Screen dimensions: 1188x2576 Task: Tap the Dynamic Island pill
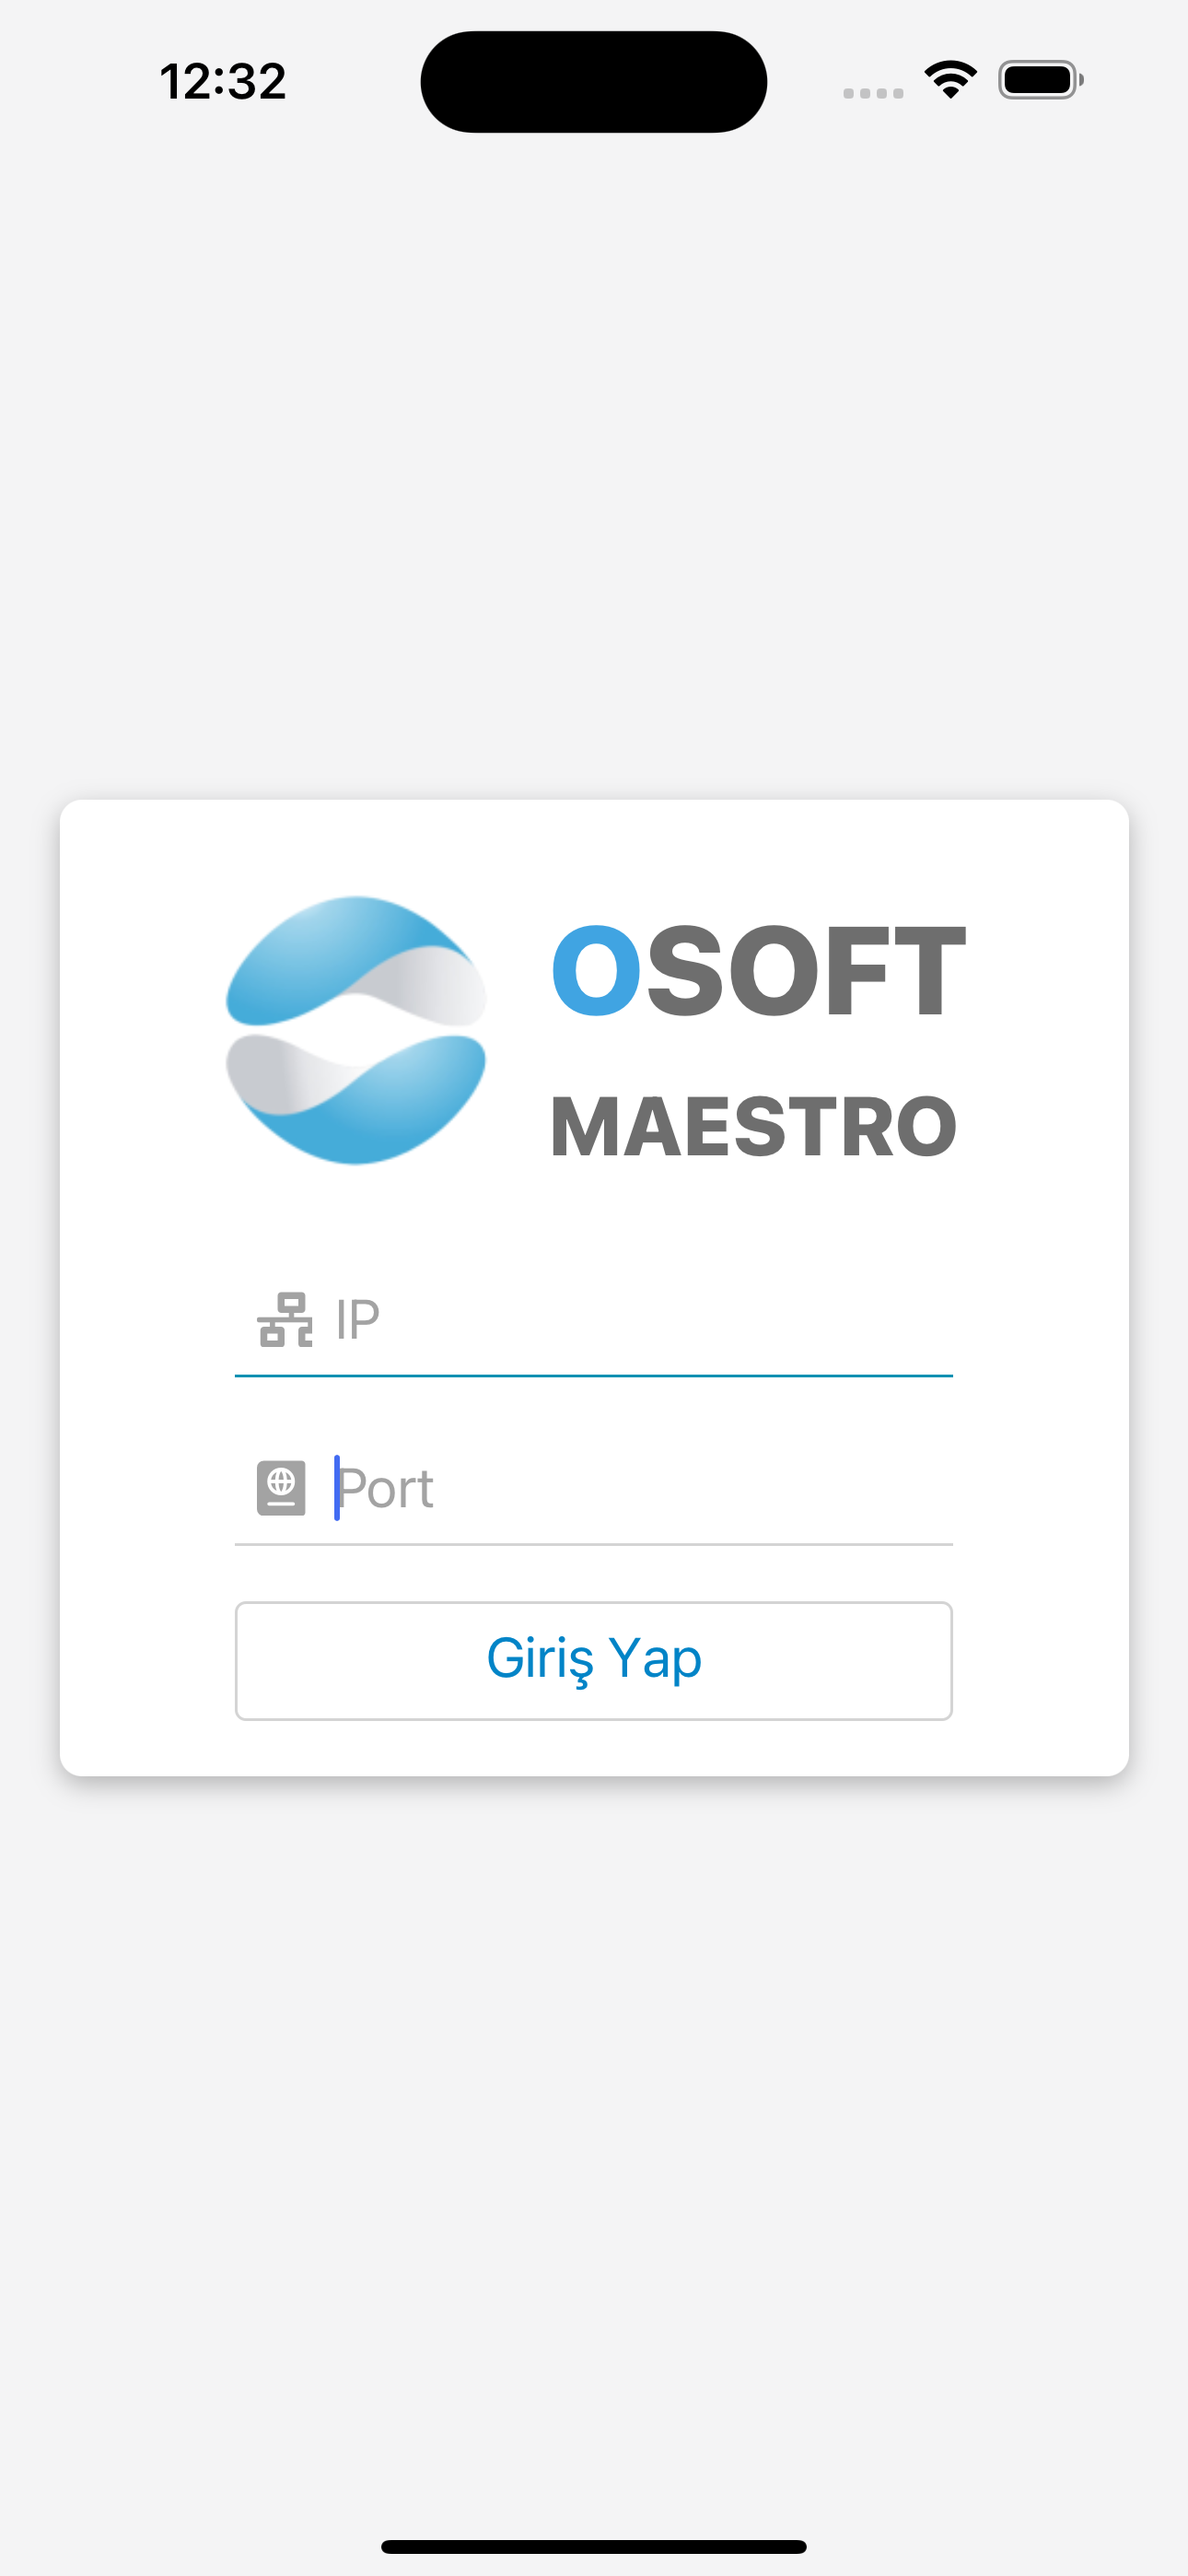[x=594, y=81]
